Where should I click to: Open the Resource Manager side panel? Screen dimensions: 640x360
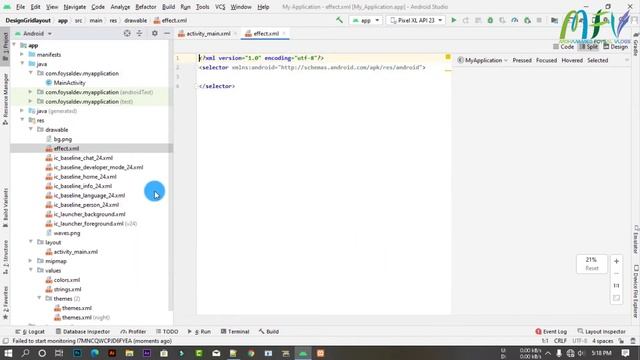coord(5,99)
